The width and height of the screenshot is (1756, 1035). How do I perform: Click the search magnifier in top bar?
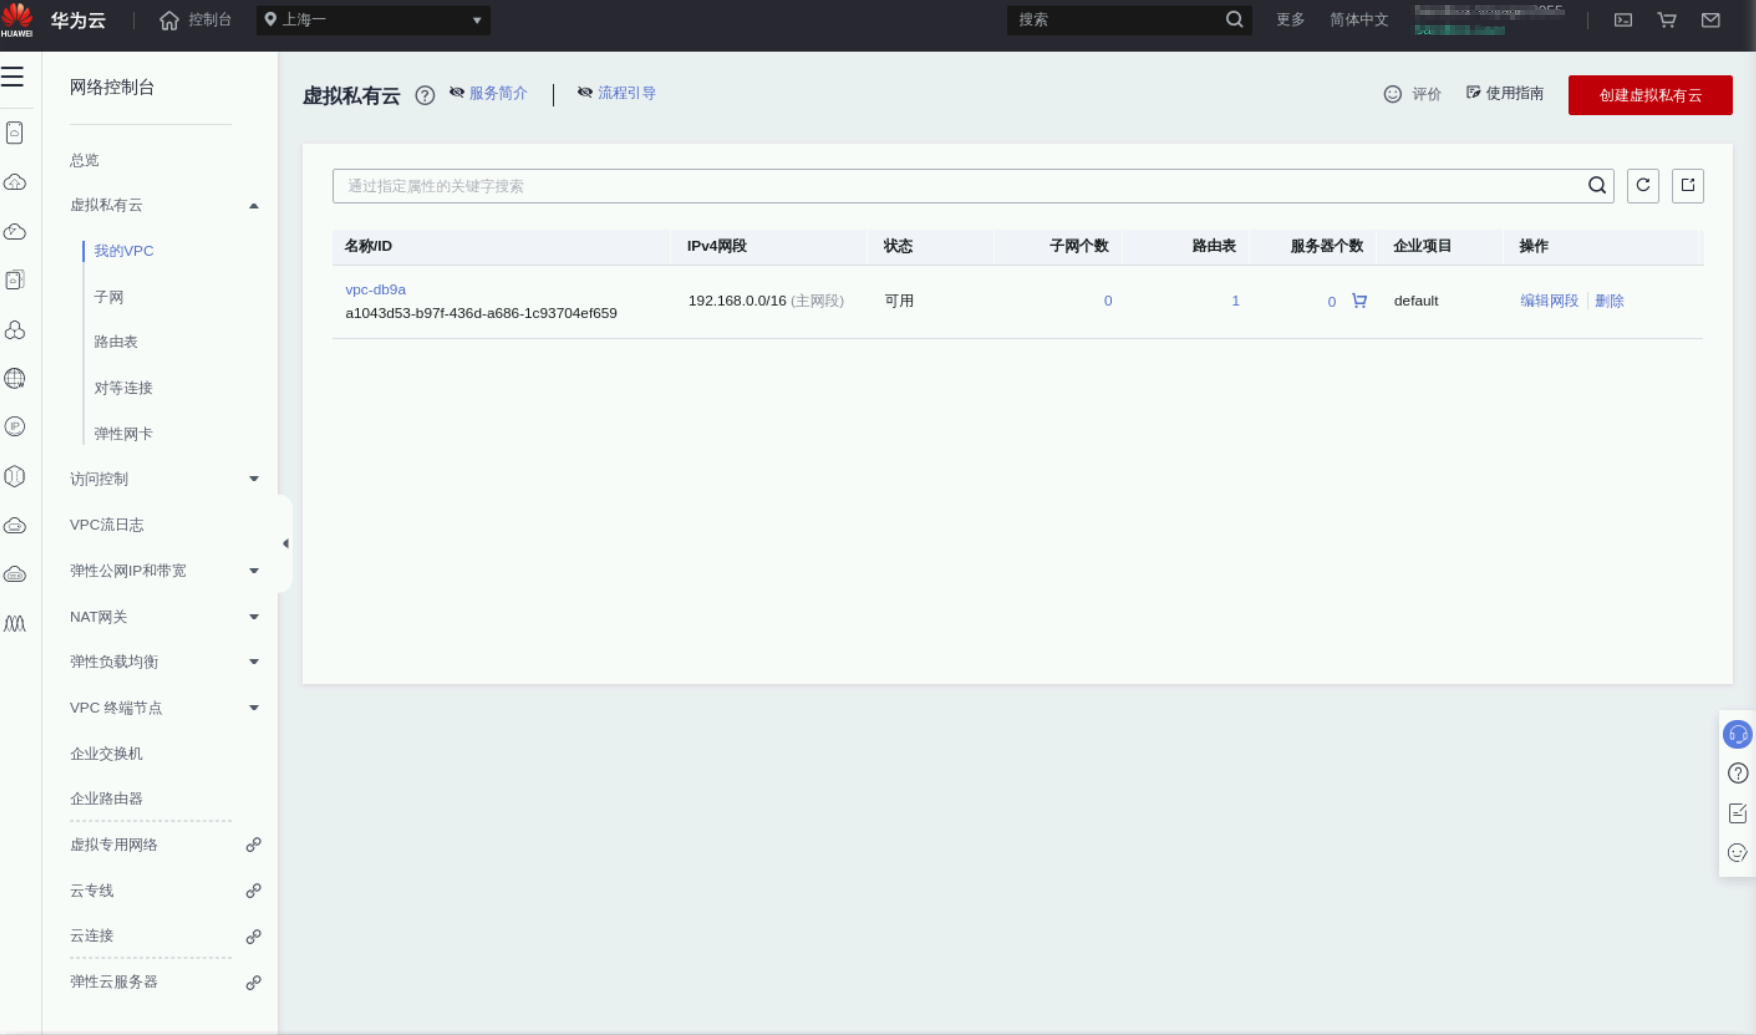[x=1234, y=20]
